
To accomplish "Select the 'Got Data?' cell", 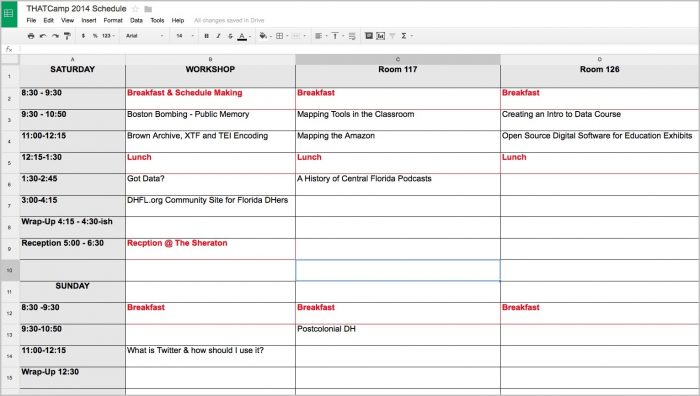I will [x=210, y=184].
